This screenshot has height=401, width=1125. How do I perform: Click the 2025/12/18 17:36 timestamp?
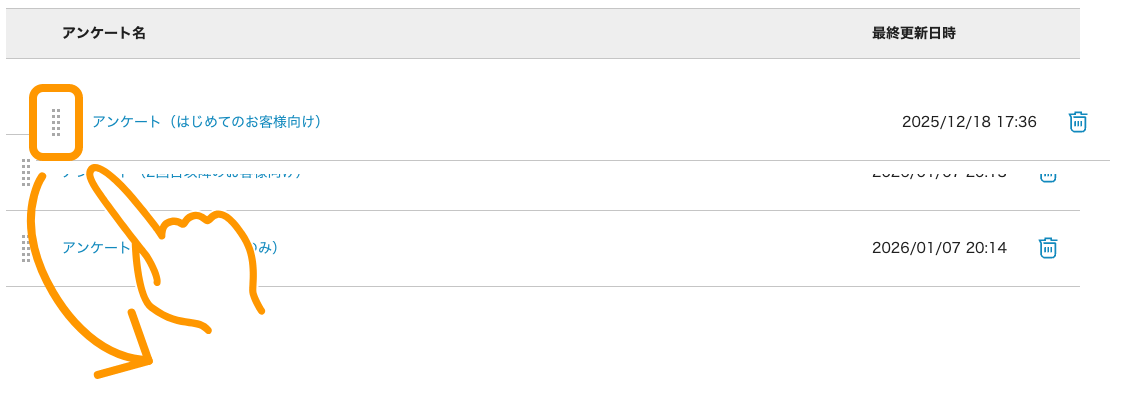[968, 122]
